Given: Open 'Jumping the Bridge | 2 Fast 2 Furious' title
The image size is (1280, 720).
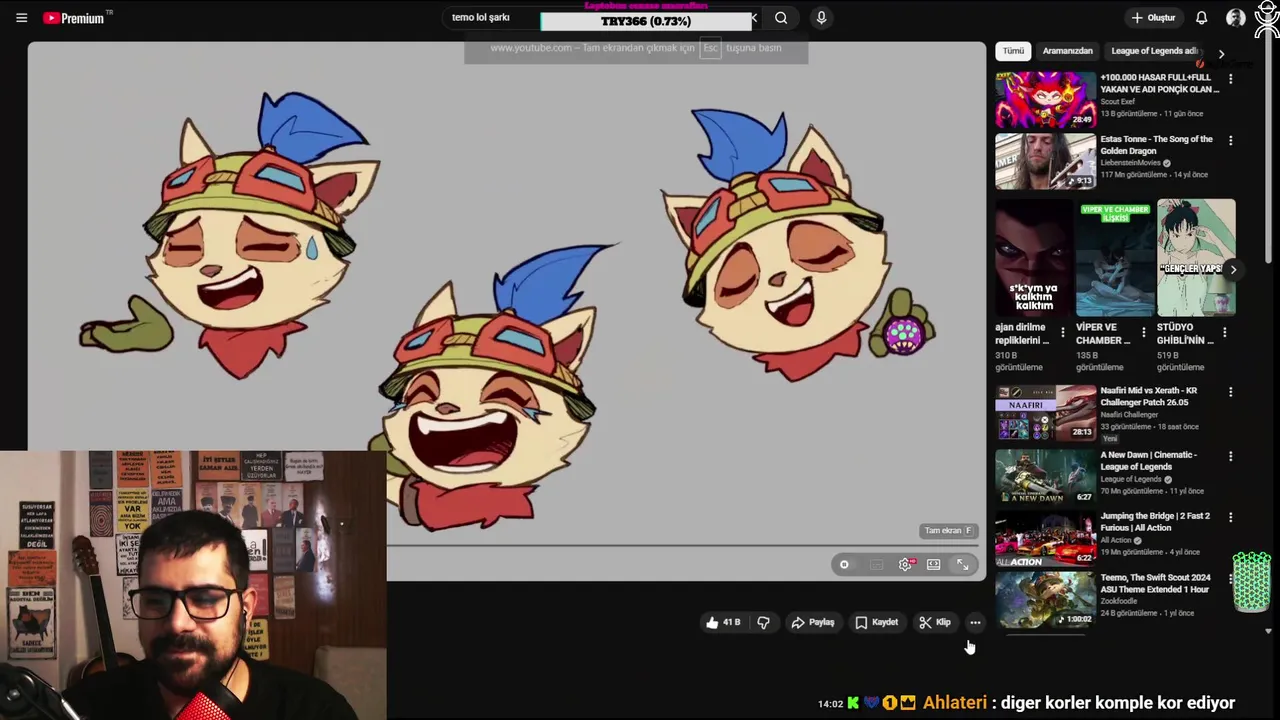Looking at the screenshot, I should click(1155, 522).
